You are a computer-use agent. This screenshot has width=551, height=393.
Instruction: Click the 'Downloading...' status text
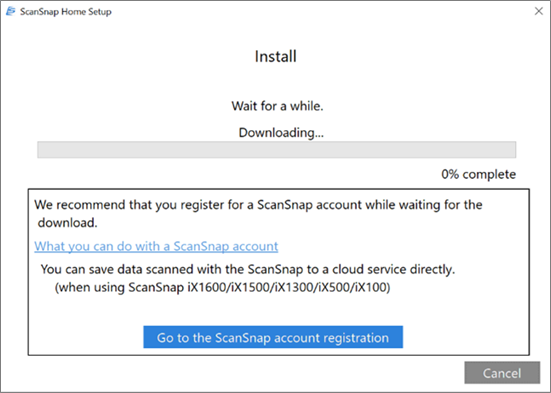click(x=281, y=133)
